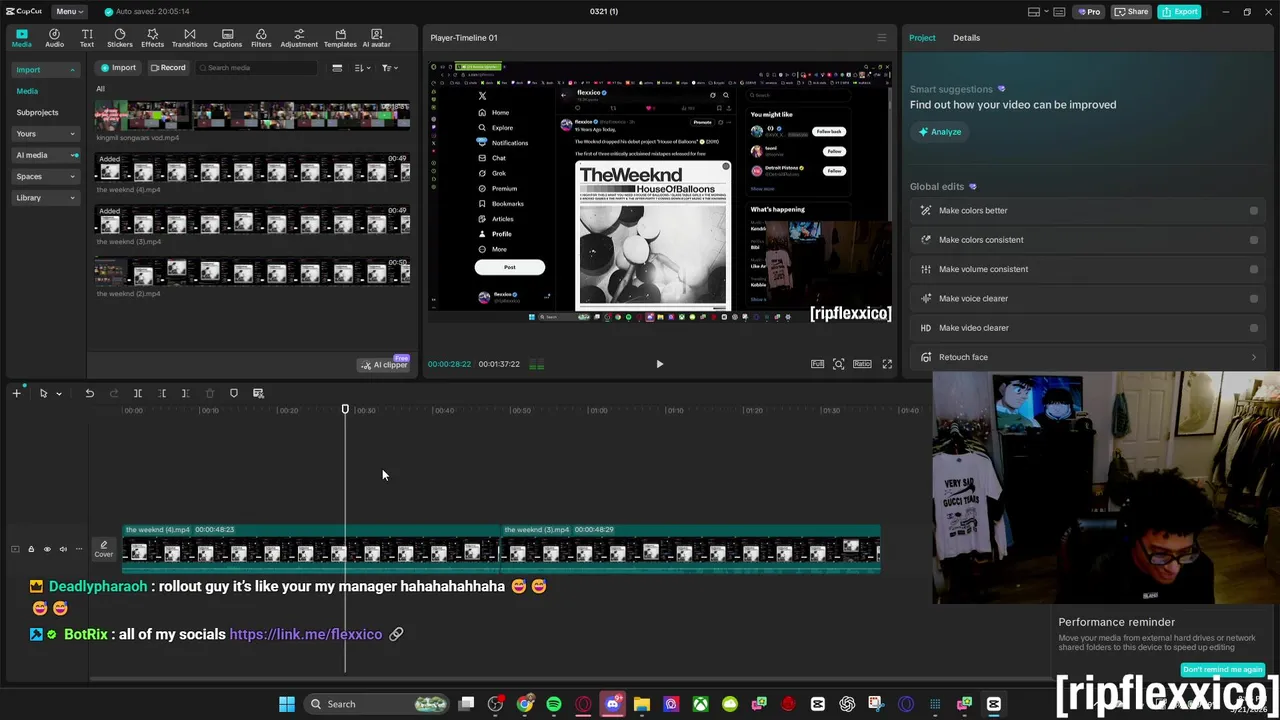This screenshot has height=720, width=1280.
Task: Click the Full quality button in the player
Action: point(817,364)
